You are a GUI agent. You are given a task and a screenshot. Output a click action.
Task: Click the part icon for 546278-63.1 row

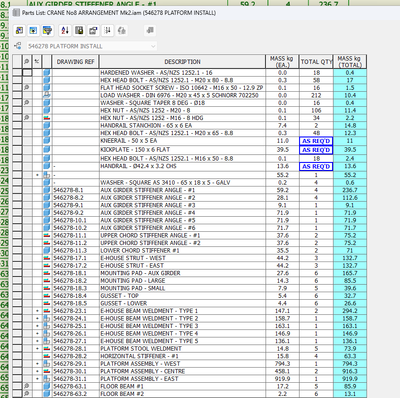tap(47, 386)
